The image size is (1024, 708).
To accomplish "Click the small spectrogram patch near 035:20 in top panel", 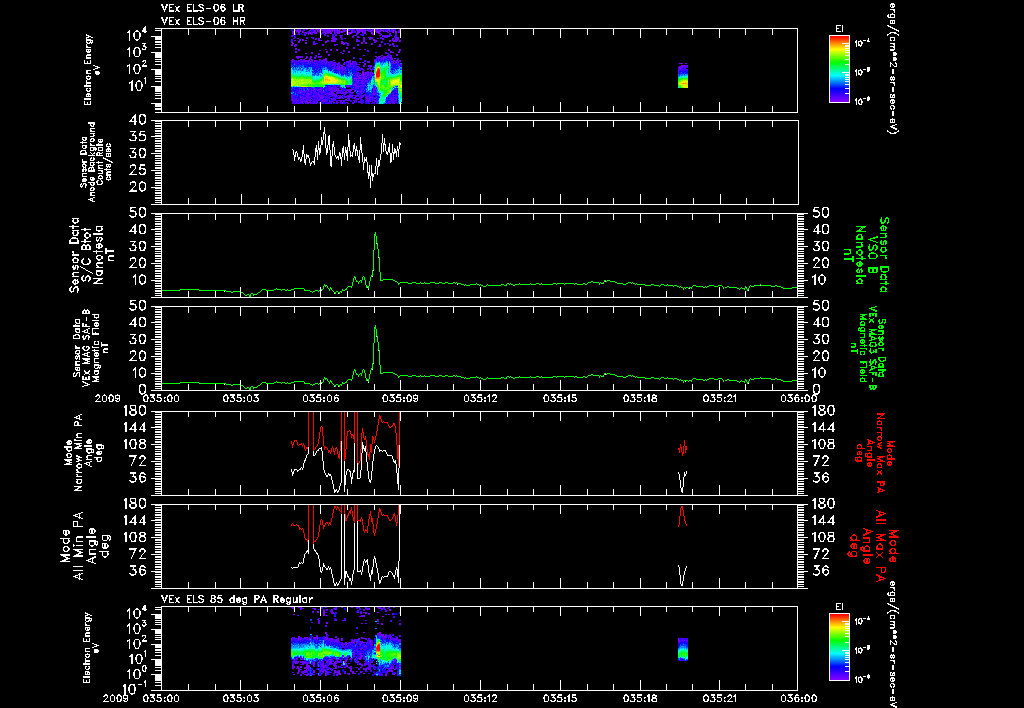I will pyautogui.click(x=682, y=76).
